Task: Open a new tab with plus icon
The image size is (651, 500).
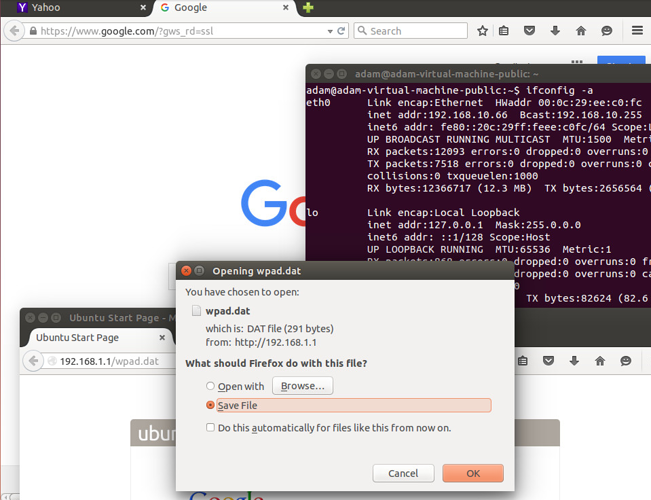Action: tap(308, 7)
